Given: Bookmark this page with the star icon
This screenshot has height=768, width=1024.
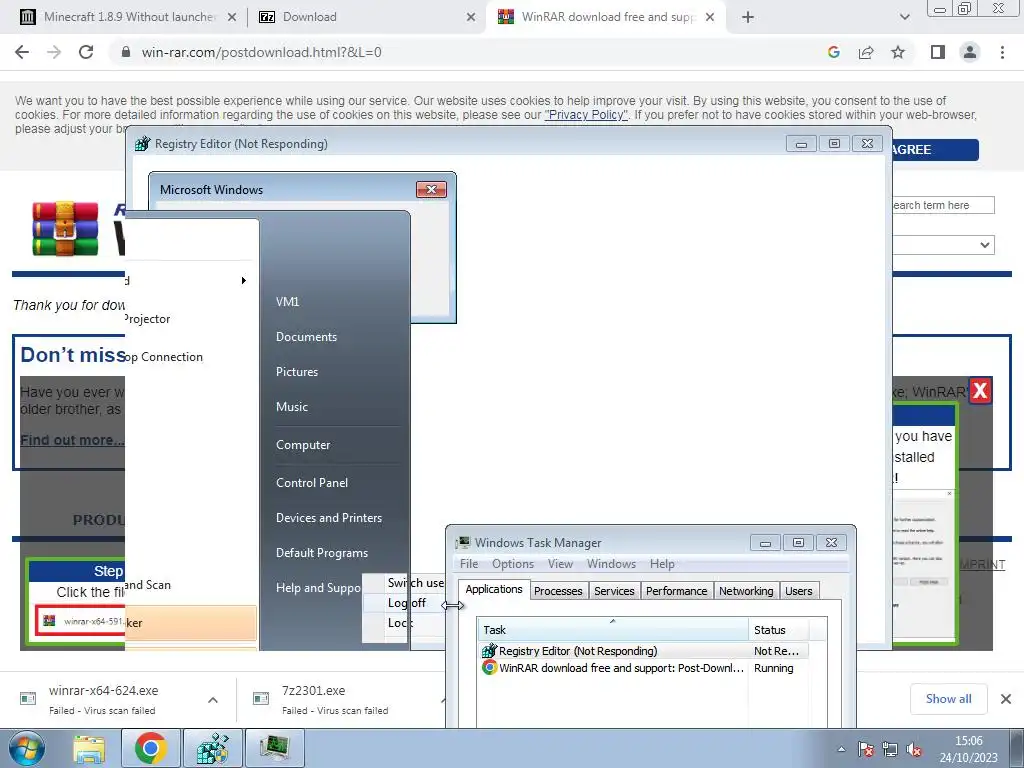Looking at the screenshot, I should 898,52.
